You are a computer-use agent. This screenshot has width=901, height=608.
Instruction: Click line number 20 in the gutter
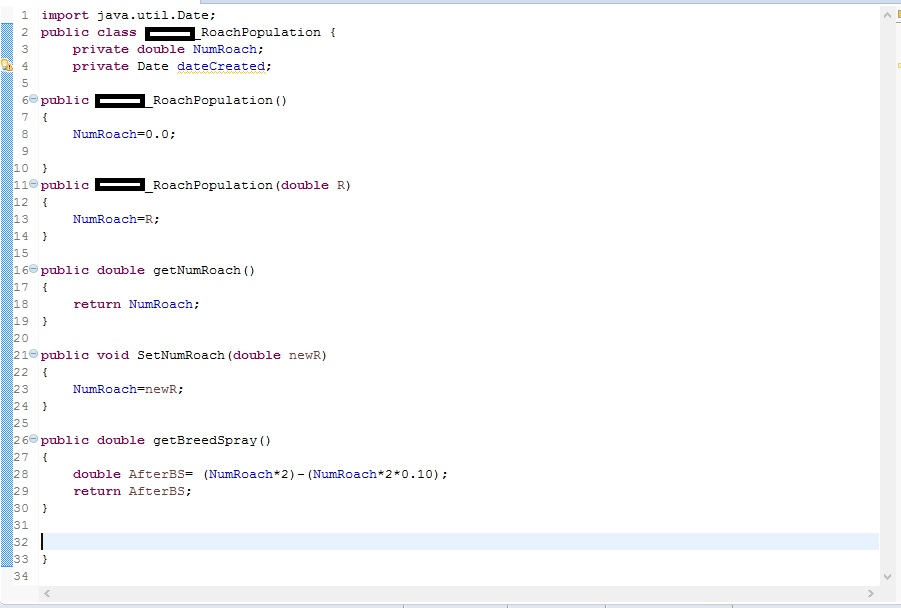coord(21,338)
